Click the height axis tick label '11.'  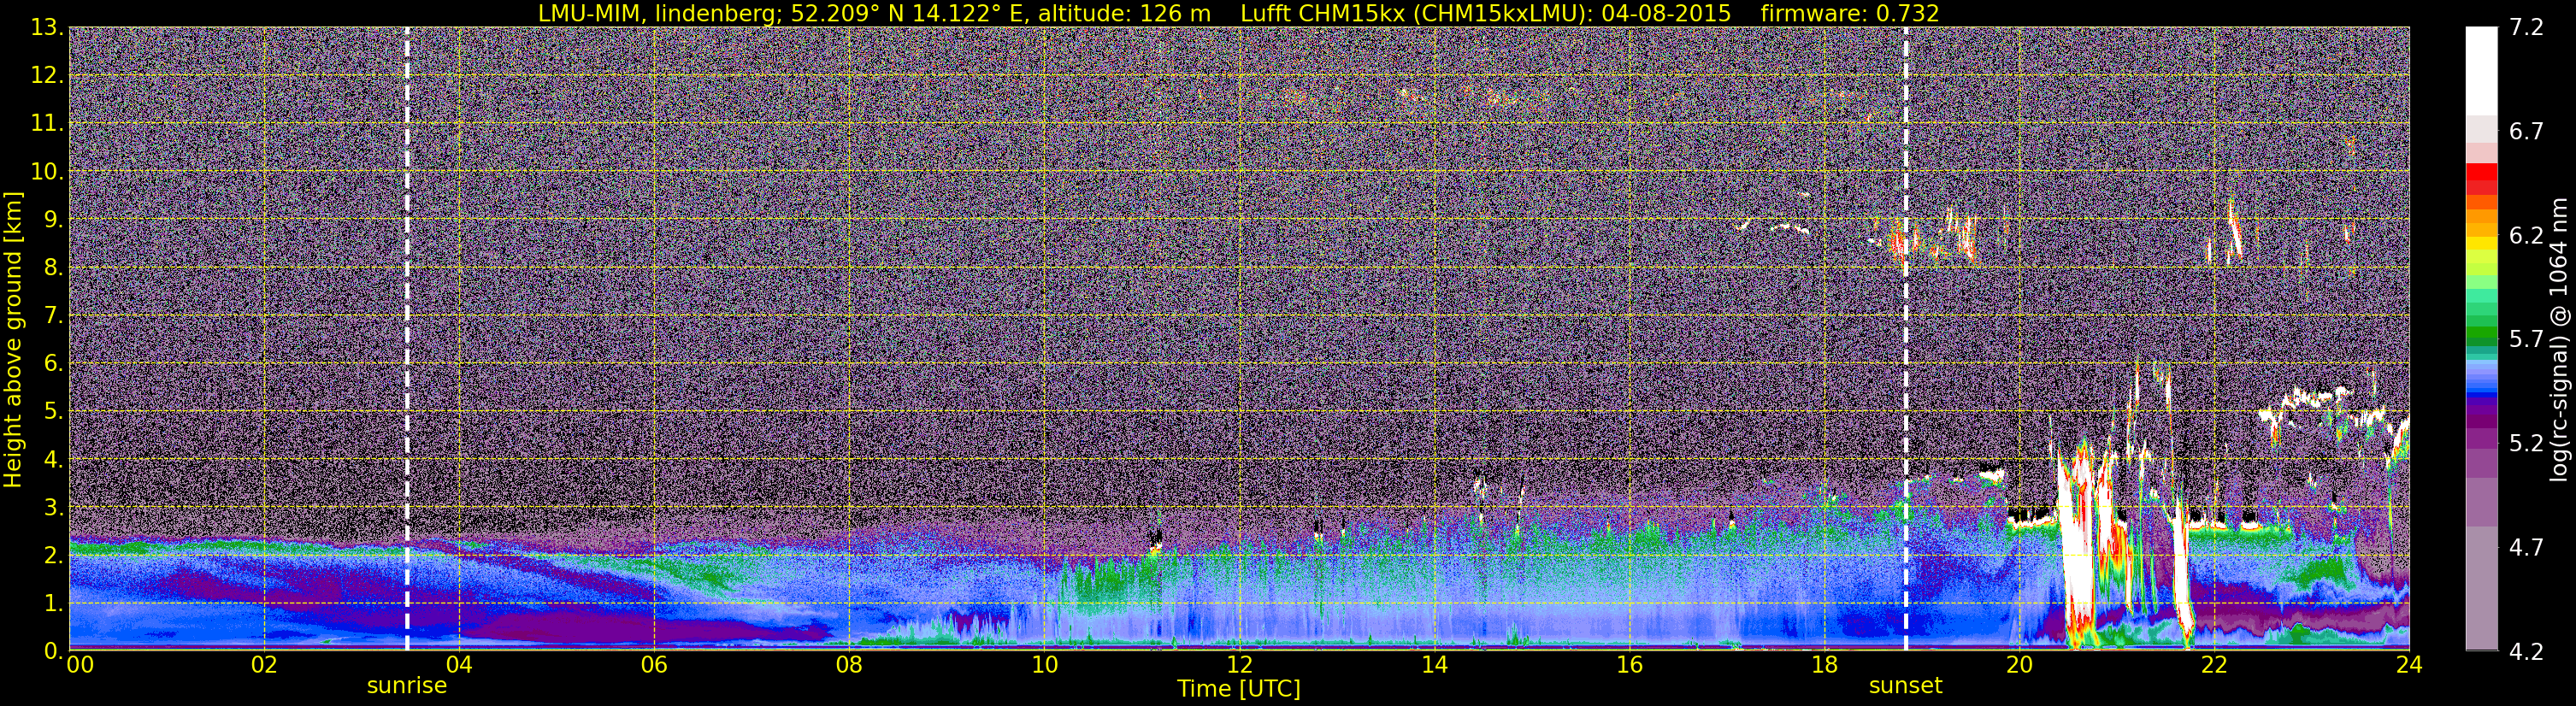tap(47, 124)
